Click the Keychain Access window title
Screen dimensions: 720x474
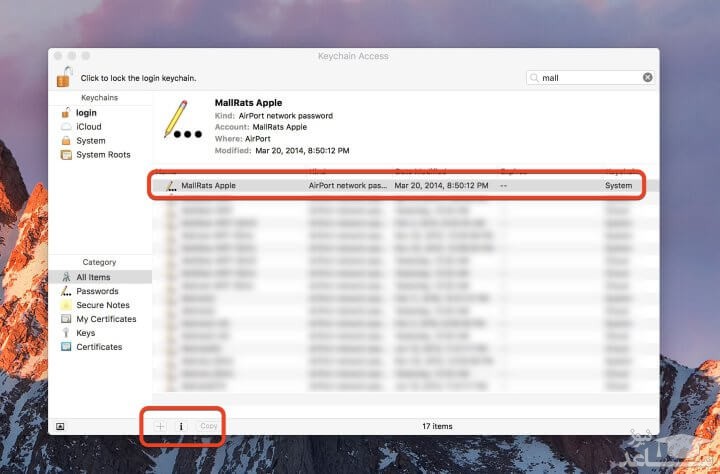tap(353, 56)
